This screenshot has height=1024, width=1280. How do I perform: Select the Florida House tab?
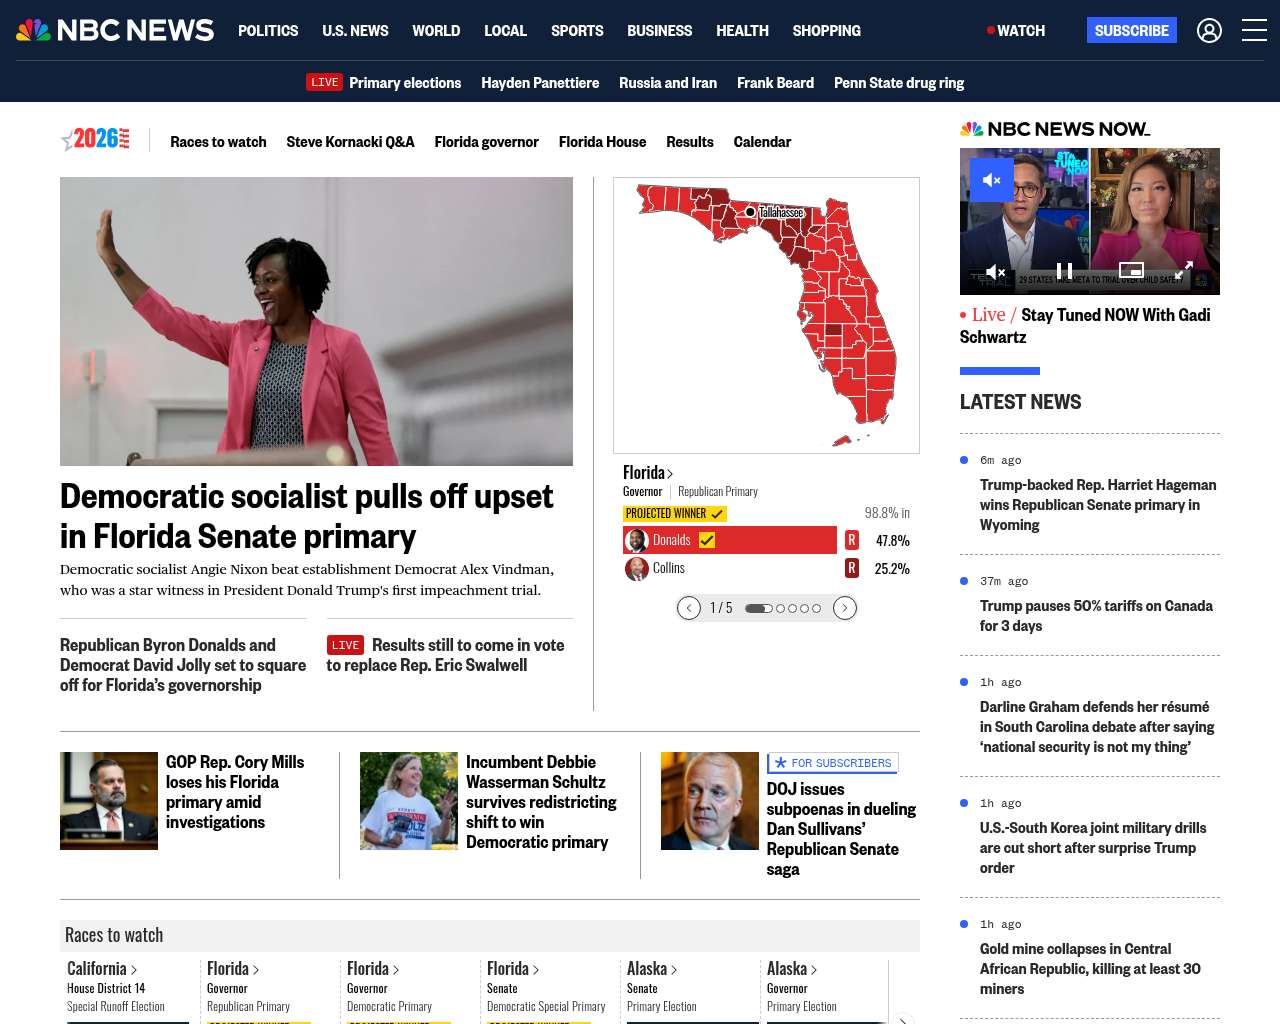pyautogui.click(x=602, y=142)
